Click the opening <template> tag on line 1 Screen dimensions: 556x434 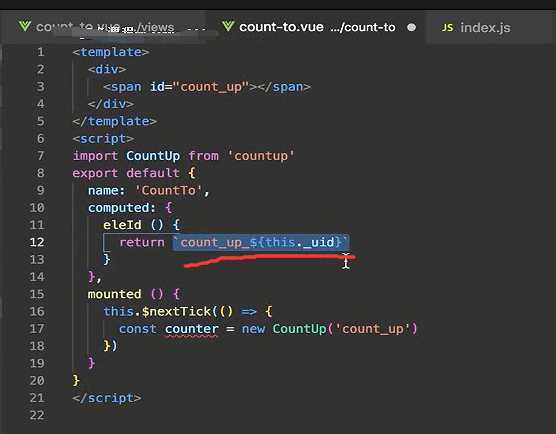click(111, 52)
